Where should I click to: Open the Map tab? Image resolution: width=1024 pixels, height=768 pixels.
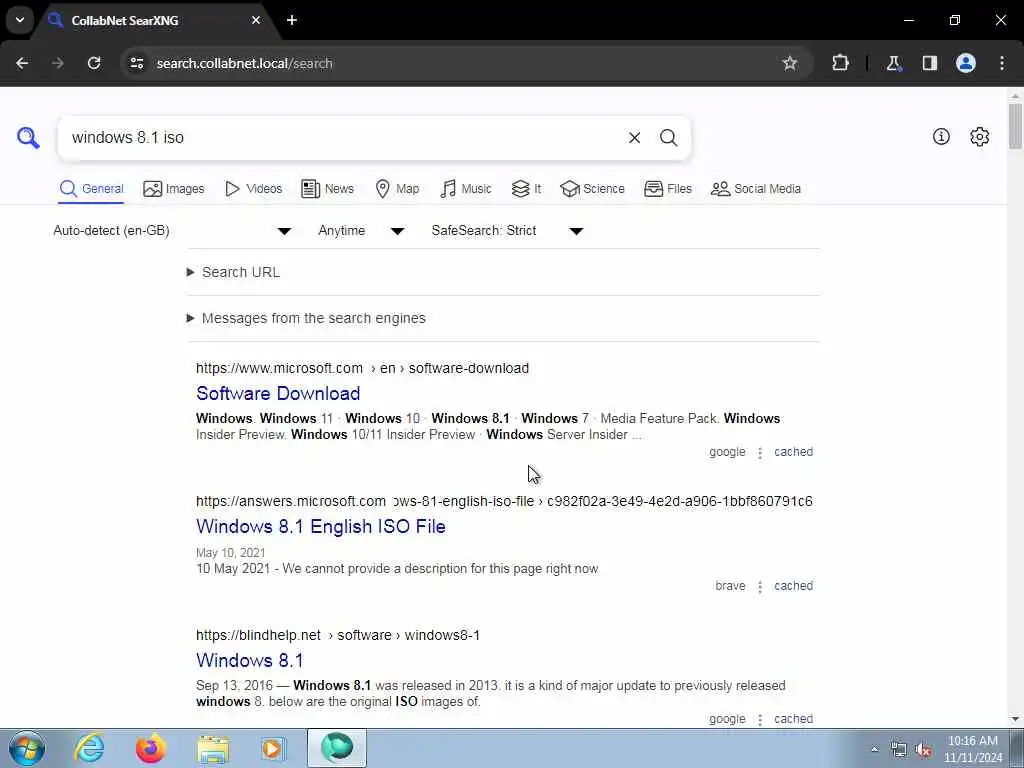click(x=398, y=189)
